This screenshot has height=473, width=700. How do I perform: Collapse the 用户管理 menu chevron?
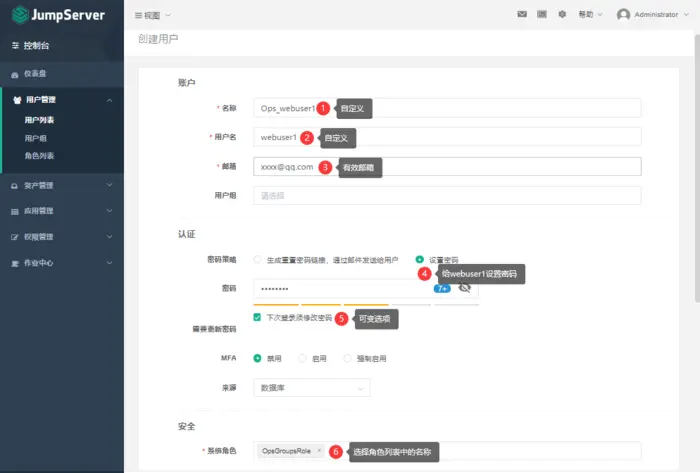click(x=109, y=100)
